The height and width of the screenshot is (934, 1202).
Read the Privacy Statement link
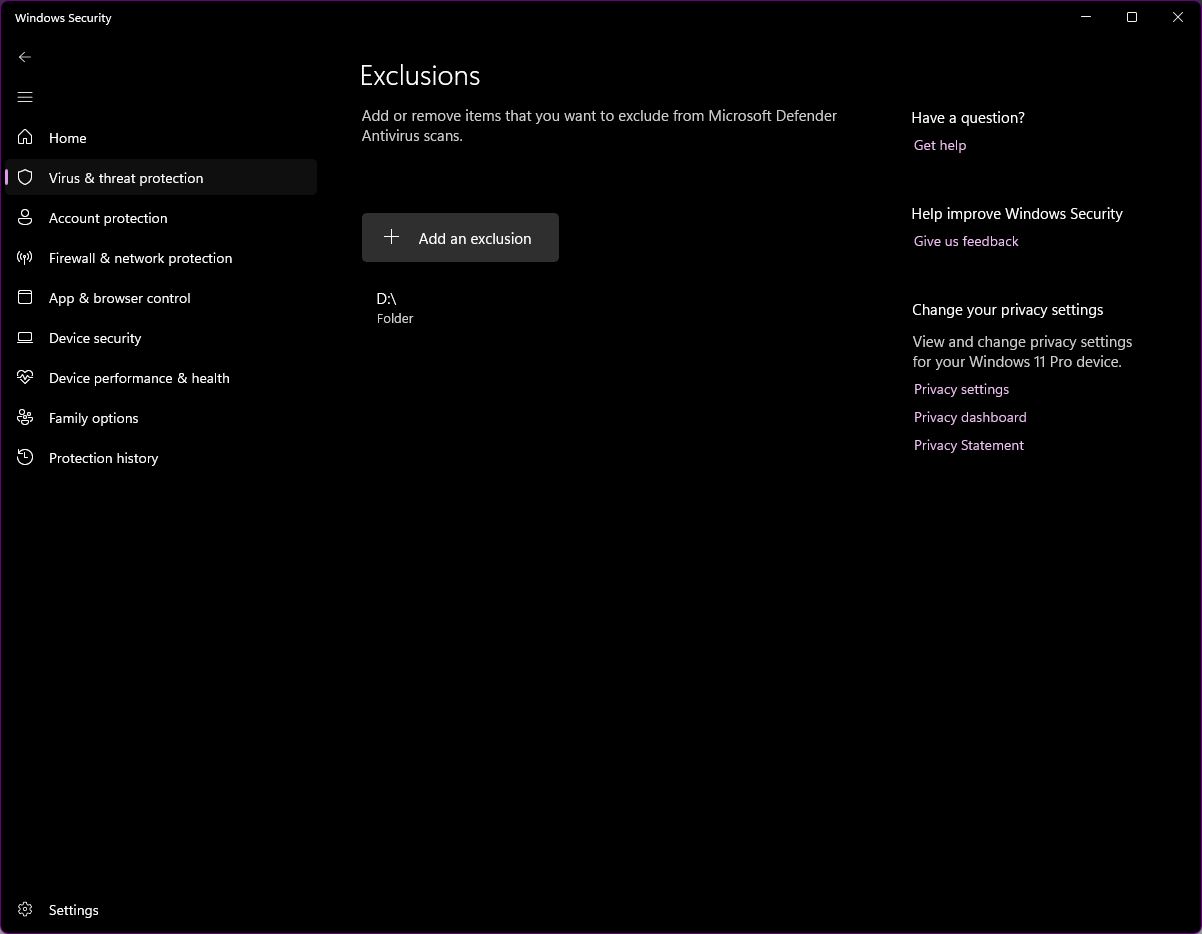[x=968, y=445]
